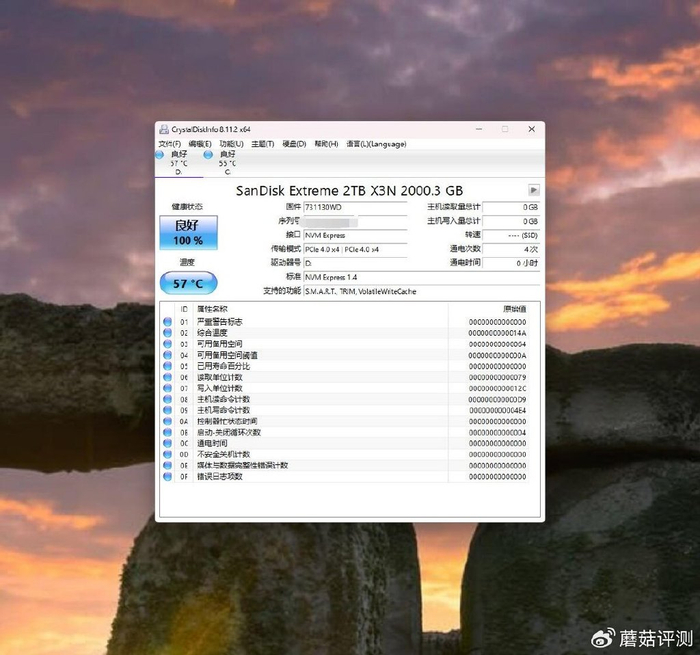Click the 通电次数 value 4 次

click(x=511, y=249)
